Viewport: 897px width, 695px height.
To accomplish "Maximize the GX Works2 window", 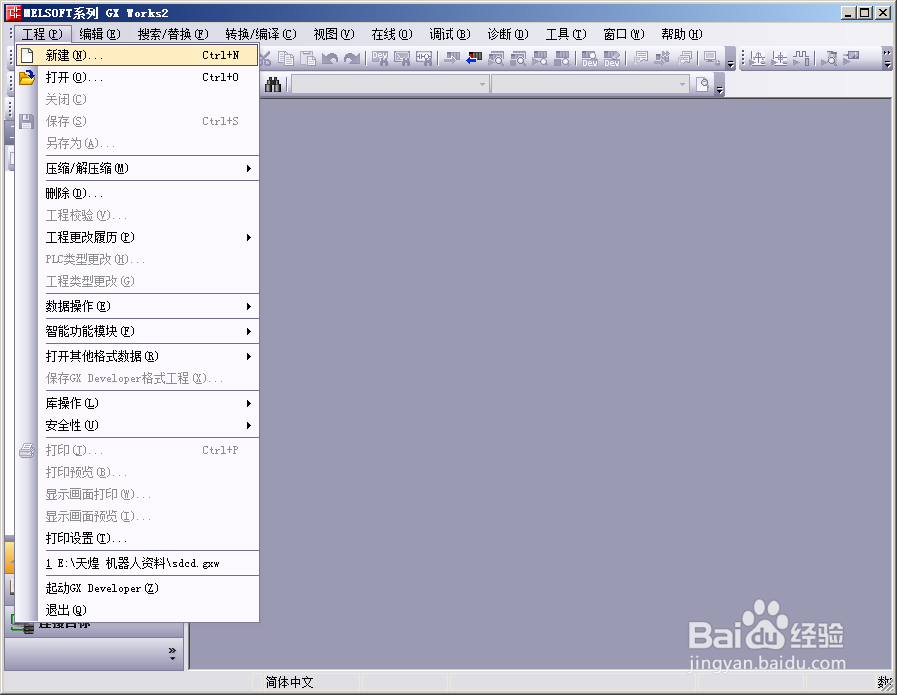I will click(x=866, y=13).
